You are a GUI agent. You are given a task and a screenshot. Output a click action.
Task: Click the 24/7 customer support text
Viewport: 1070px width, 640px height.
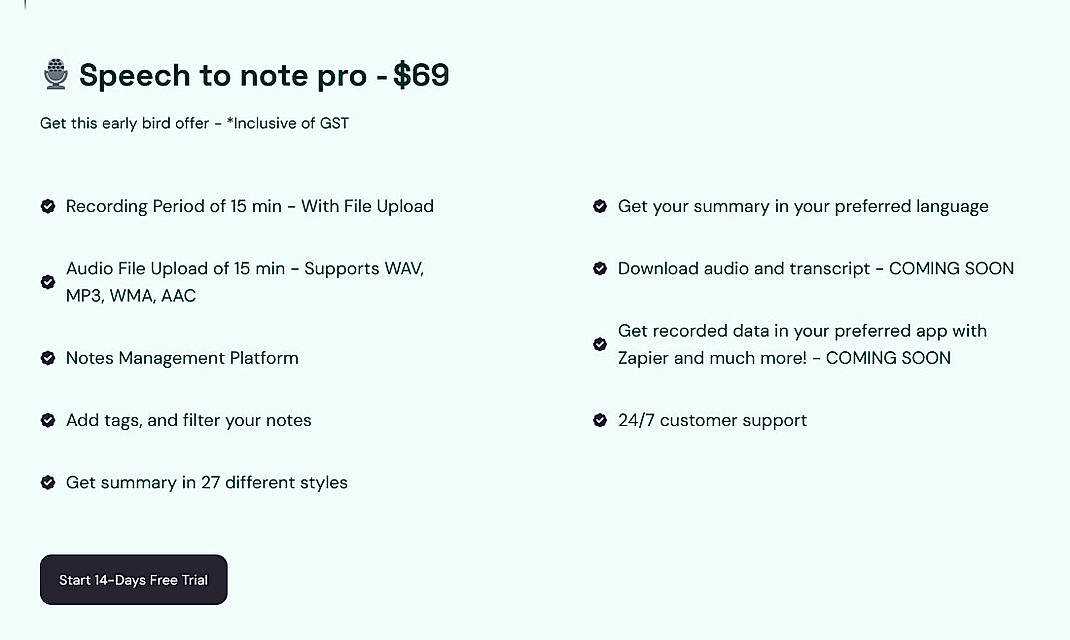point(713,420)
